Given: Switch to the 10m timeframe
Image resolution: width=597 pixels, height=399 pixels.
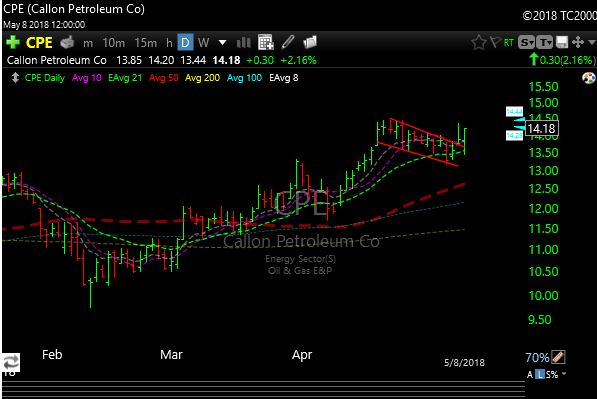Looking at the screenshot, I should [113, 43].
